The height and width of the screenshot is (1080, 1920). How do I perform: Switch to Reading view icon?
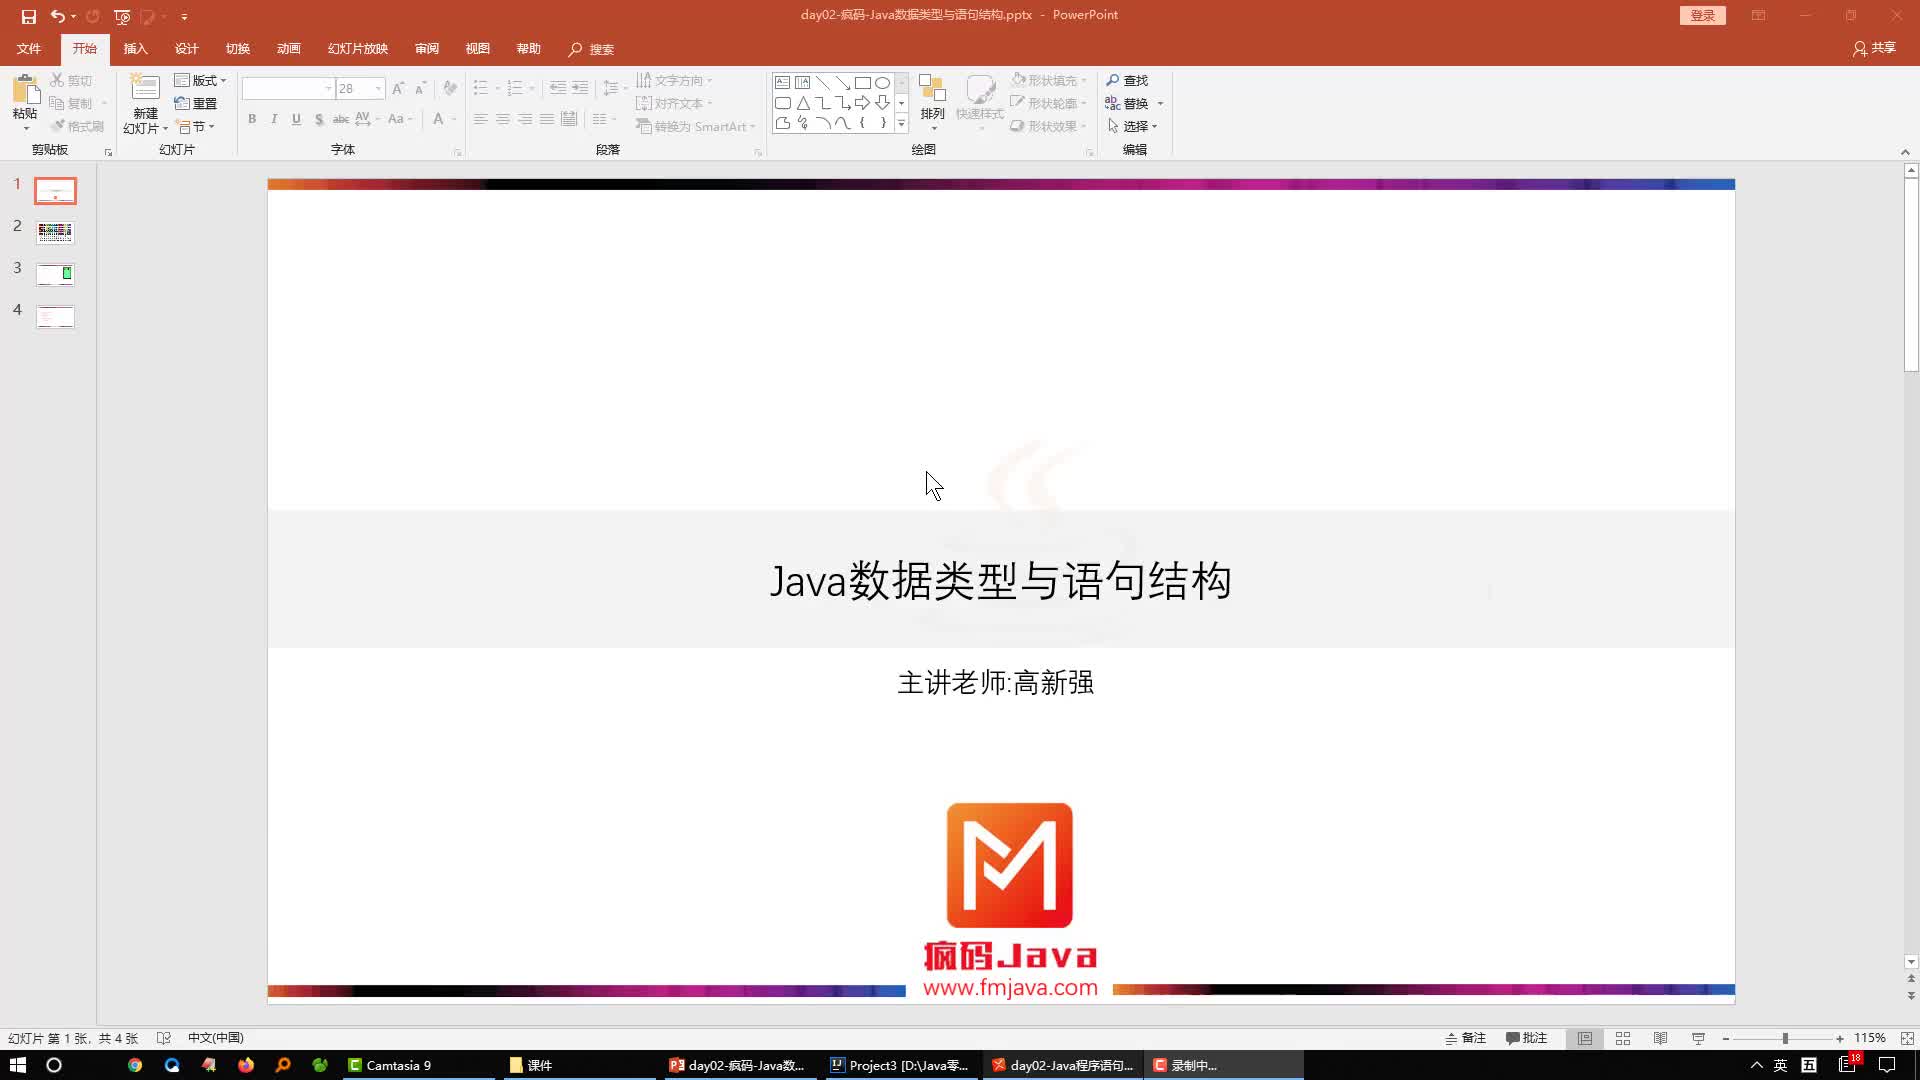tap(1660, 1038)
